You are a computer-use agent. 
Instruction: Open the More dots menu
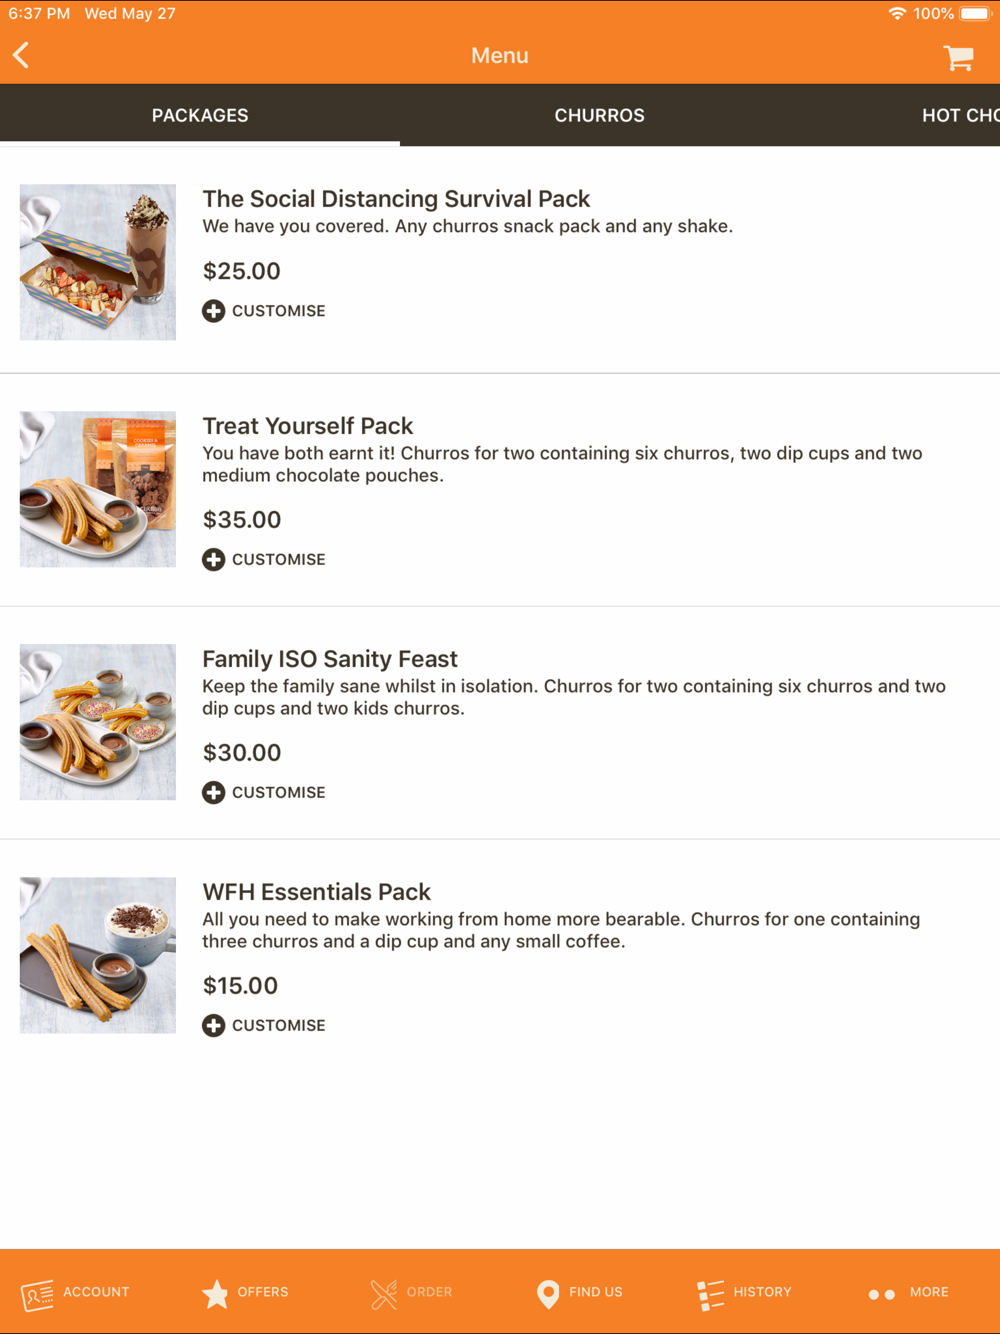coord(881,1294)
